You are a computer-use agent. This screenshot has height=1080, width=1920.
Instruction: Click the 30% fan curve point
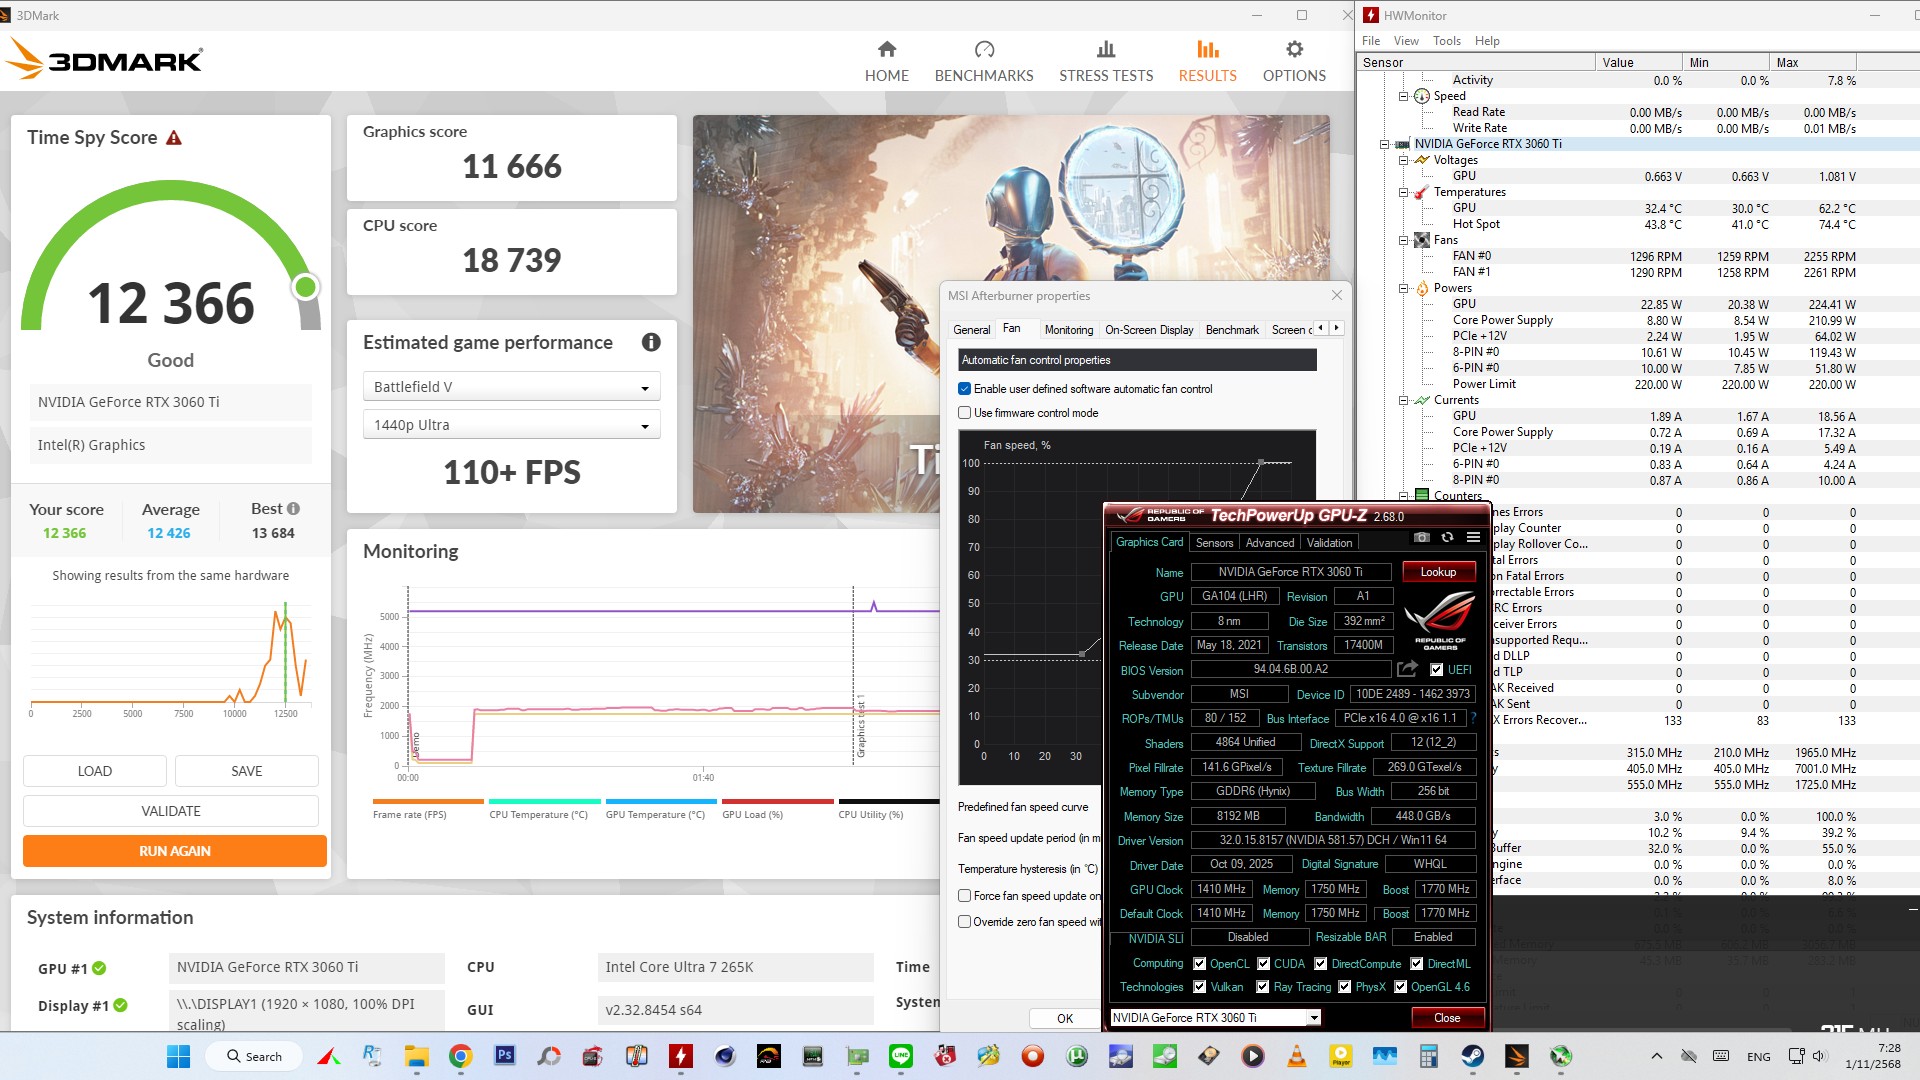click(x=1082, y=654)
